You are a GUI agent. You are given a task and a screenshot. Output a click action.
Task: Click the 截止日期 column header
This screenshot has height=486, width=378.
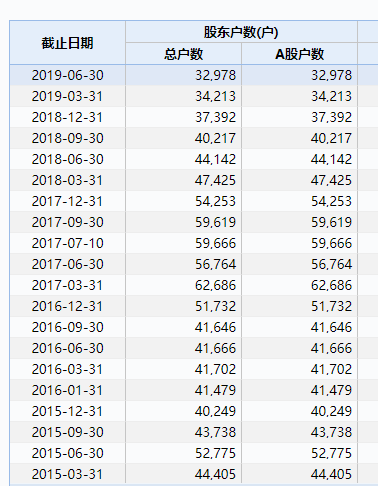click(67, 43)
